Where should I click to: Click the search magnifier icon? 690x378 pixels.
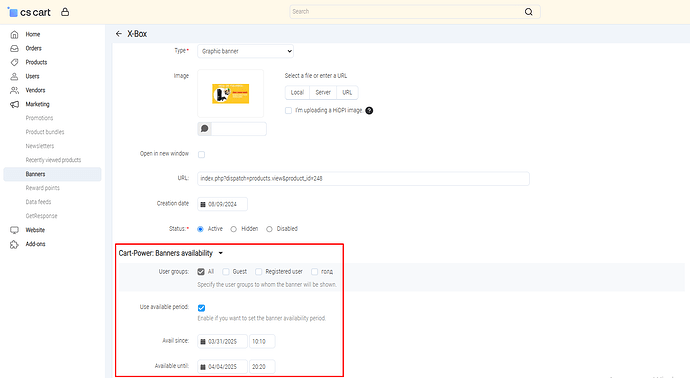tap(529, 12)
